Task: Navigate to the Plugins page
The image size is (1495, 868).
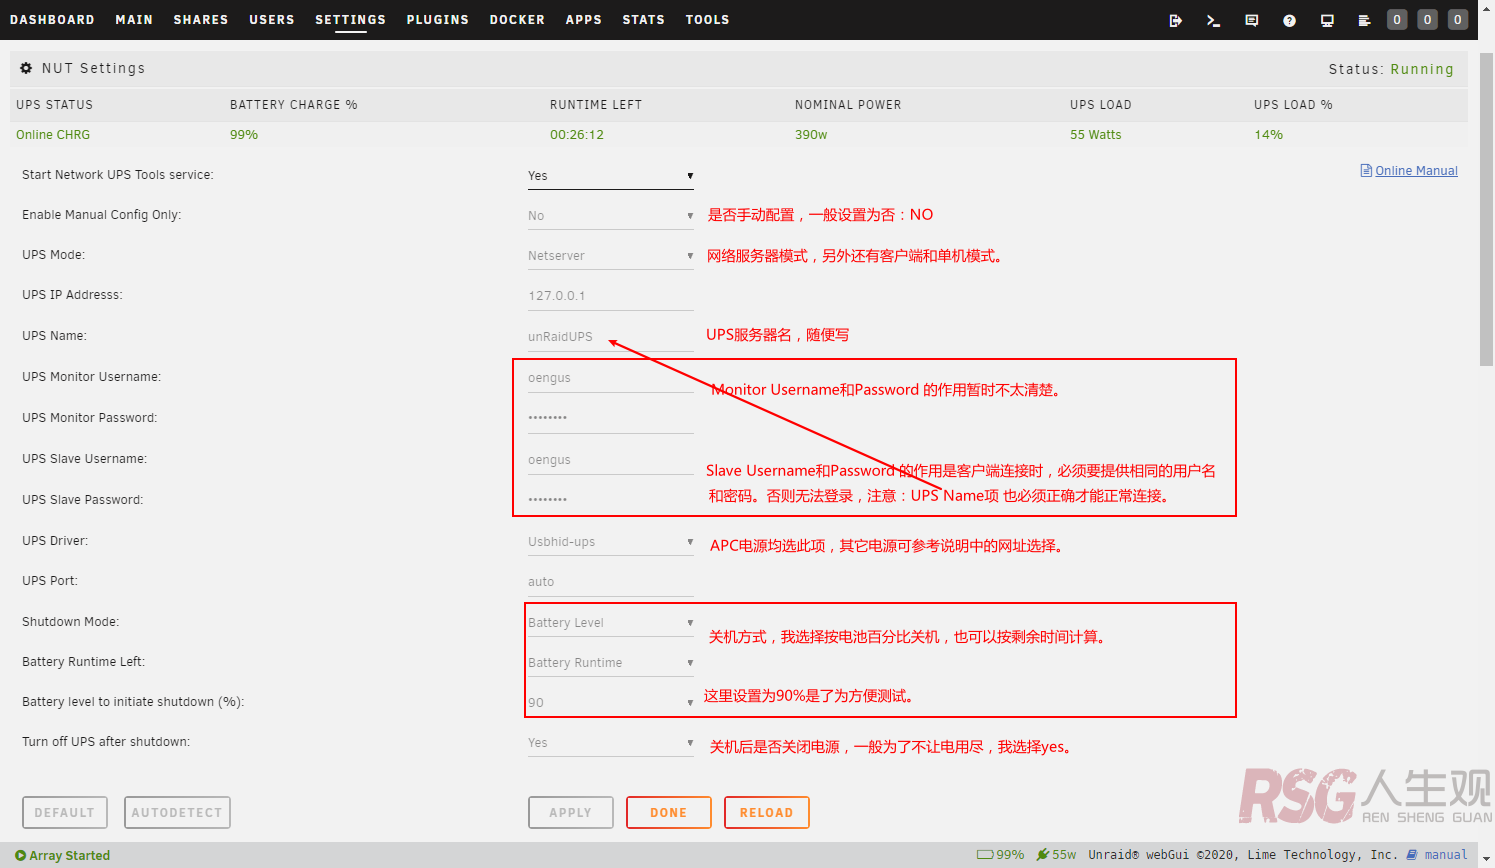Action: 438,20
